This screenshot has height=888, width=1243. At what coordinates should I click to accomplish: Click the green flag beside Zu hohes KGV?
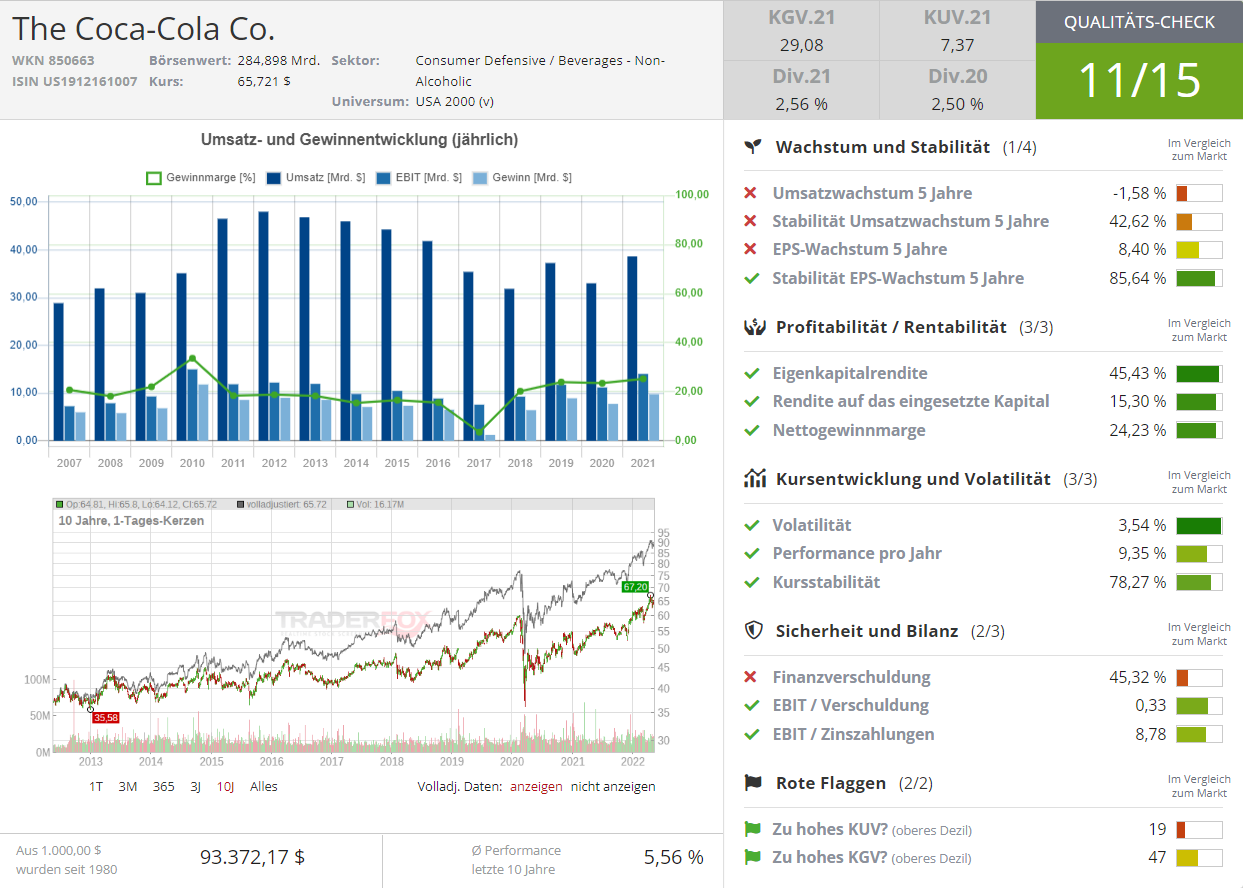pos(753,857)
